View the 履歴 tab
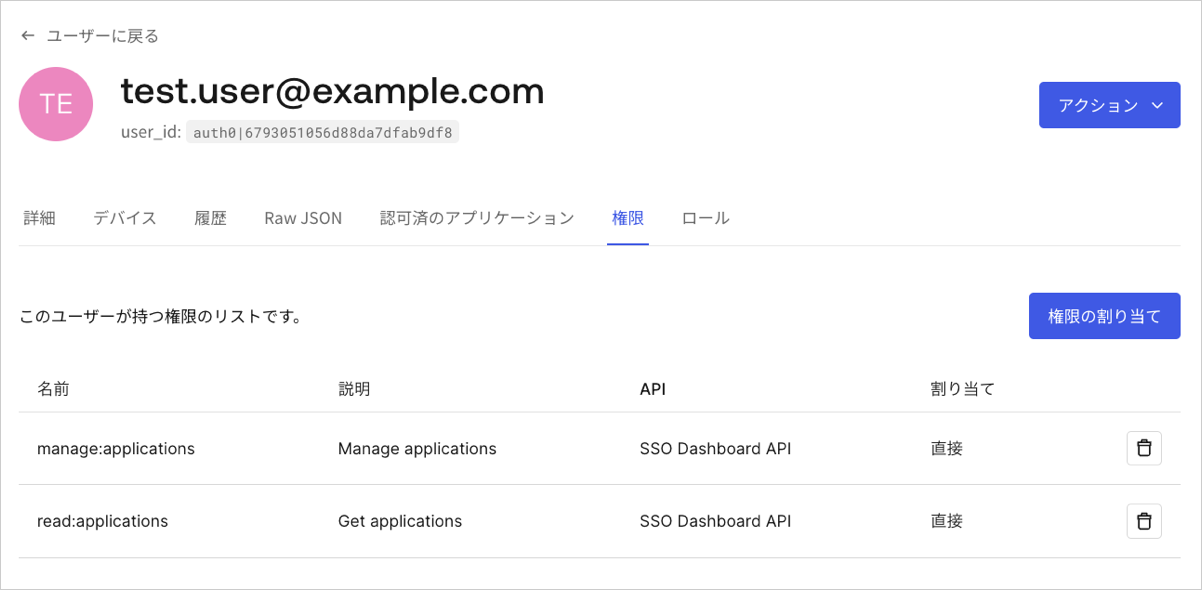The image size is (1202, 590). pyautogui.click(x=211, y=217)
